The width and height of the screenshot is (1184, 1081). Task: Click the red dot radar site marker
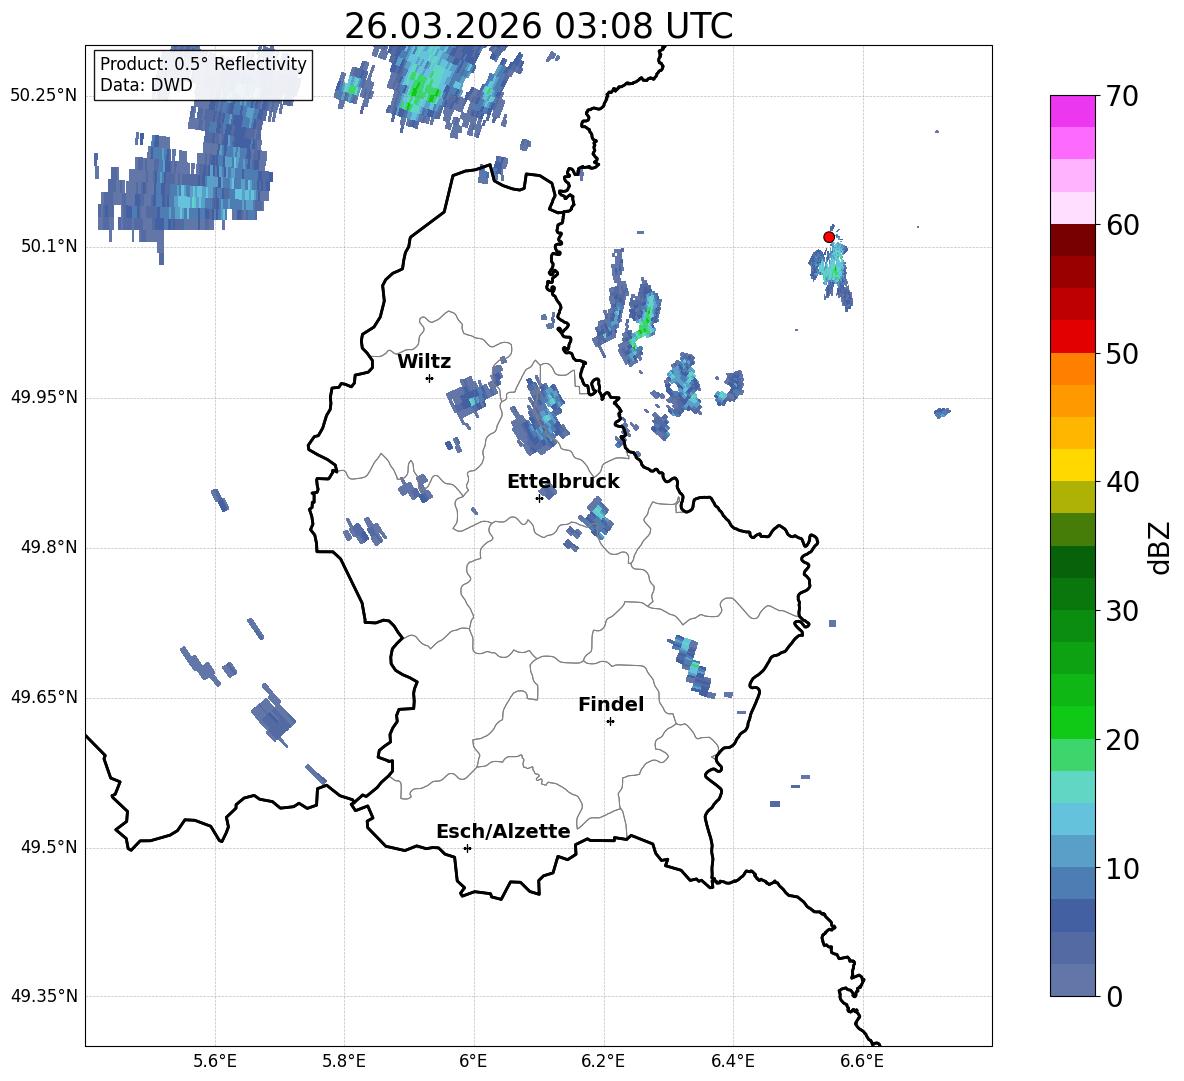coord(828,237)
